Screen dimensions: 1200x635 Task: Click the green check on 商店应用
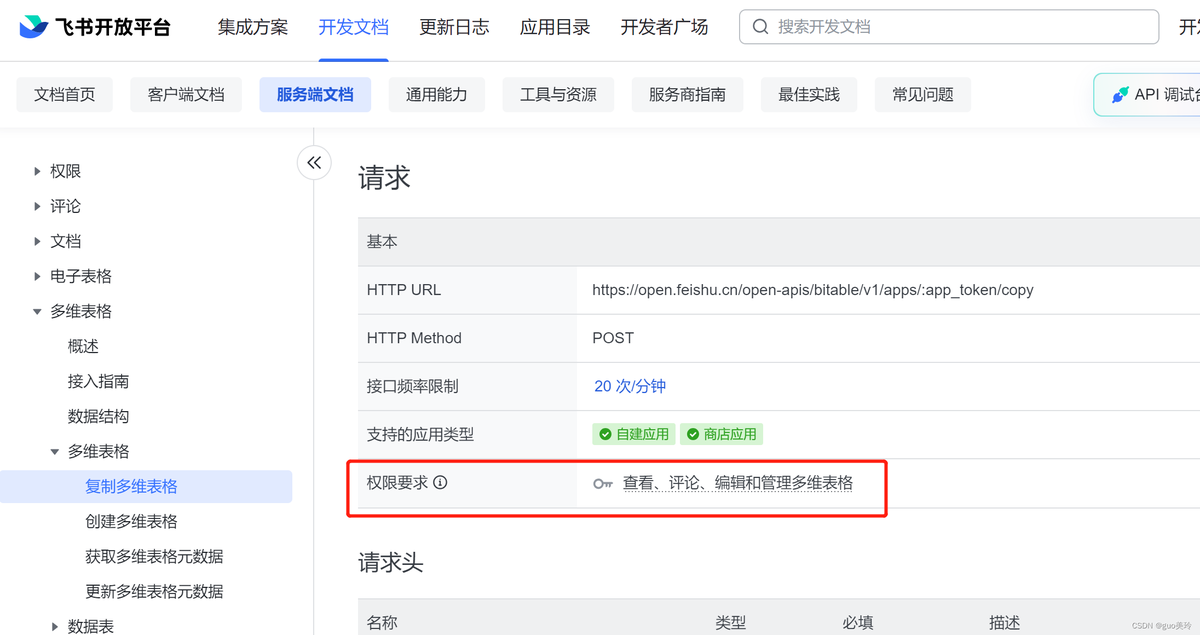(693, 434)
